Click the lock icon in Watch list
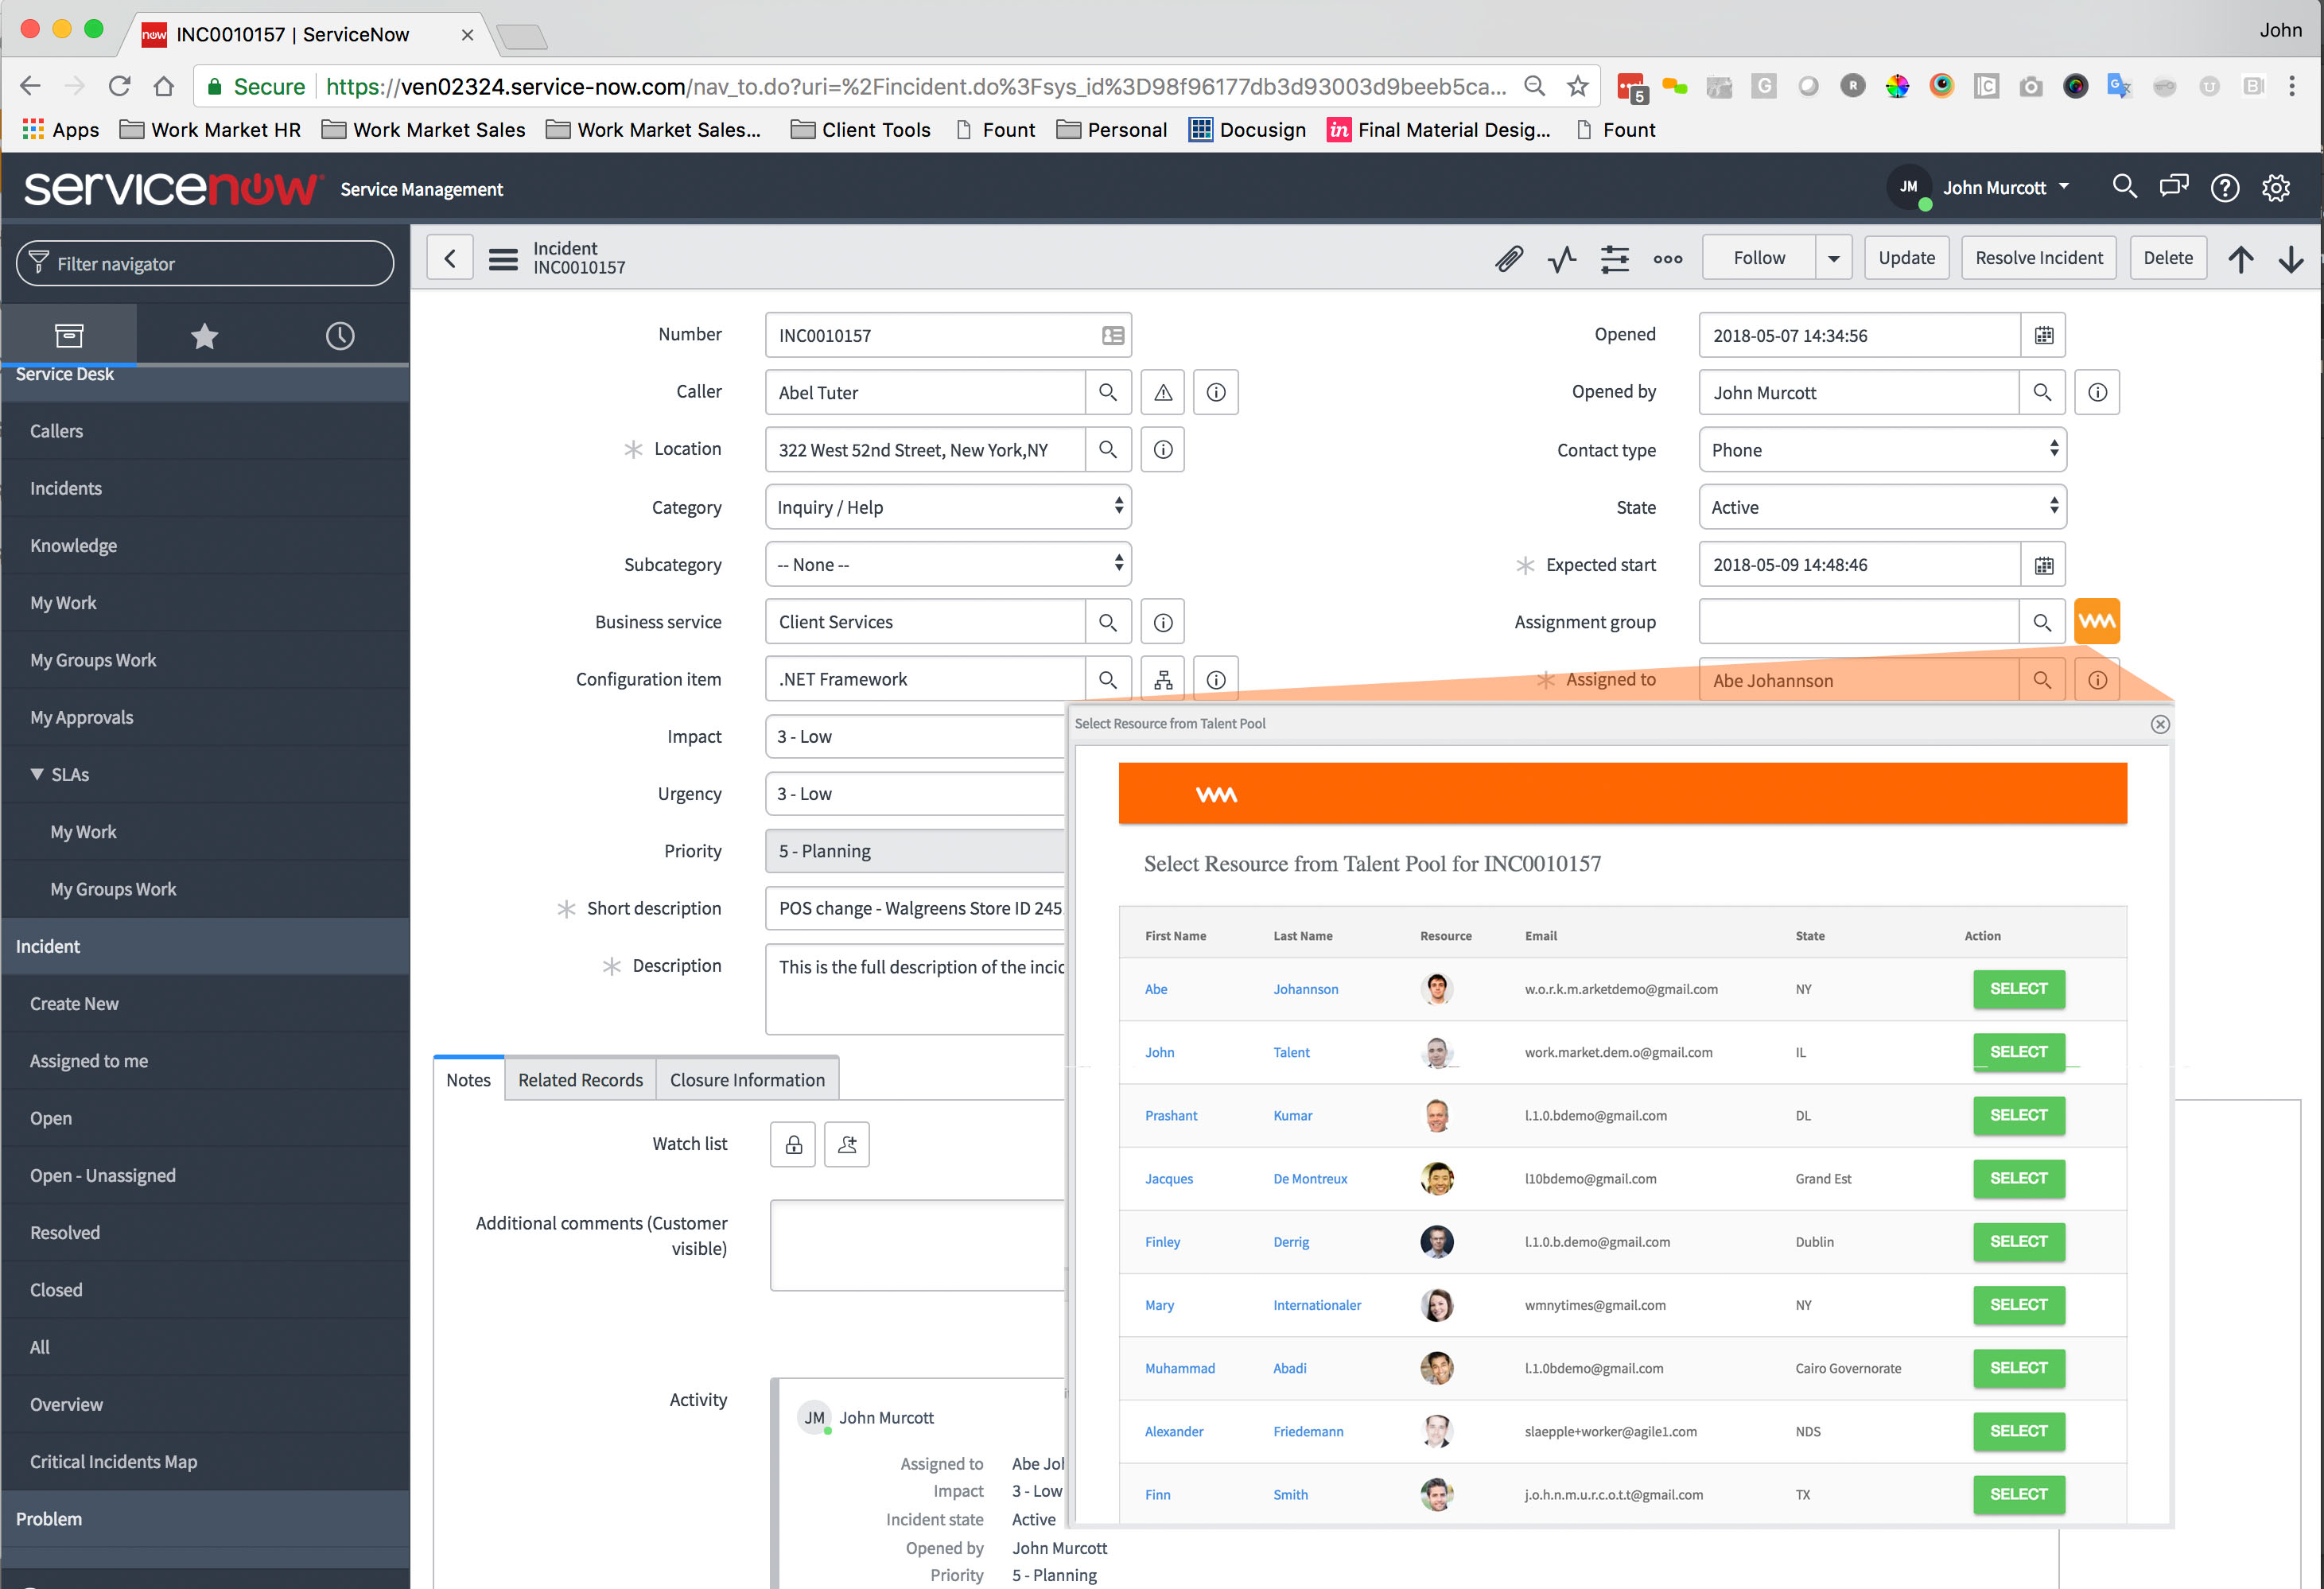The height and width of the screenshot is (1589, 2324). click(793, 1144)
